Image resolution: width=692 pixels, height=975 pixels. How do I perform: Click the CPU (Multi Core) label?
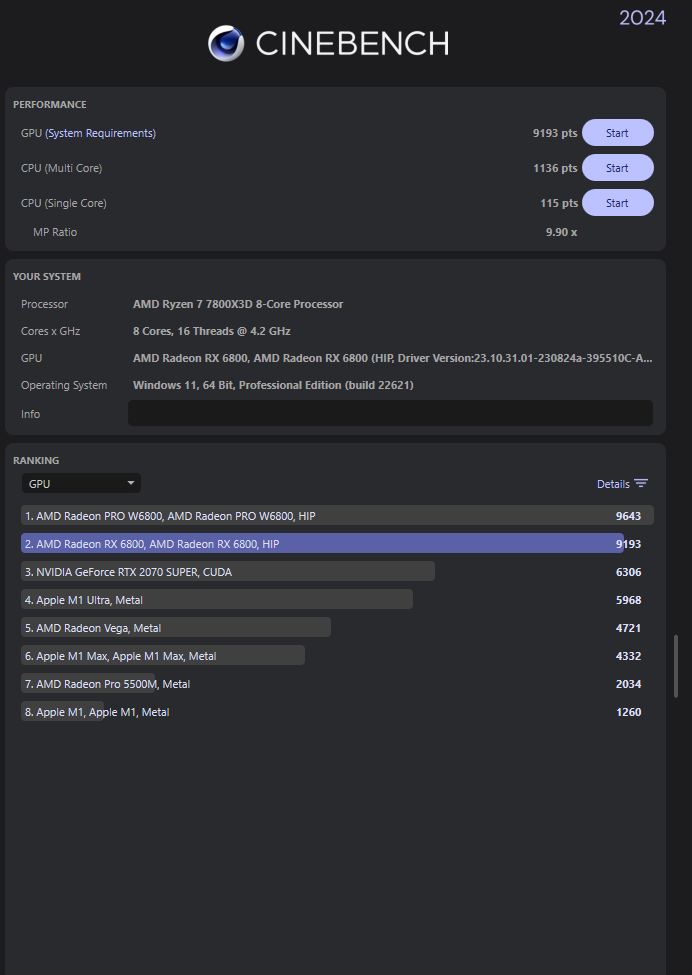[62, 168]
